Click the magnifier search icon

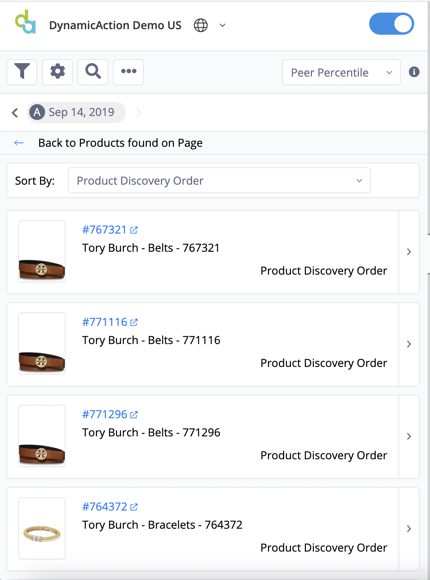[93, 72]
